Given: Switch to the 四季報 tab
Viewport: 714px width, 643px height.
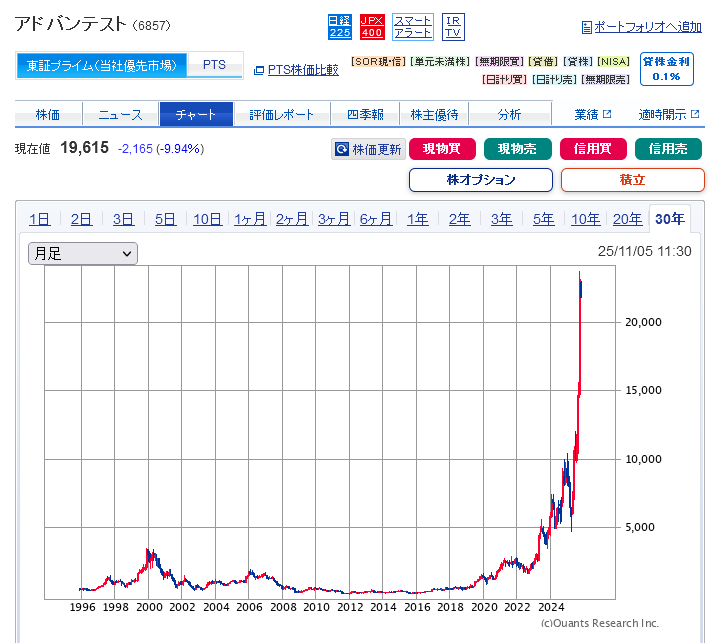Looking at the screenshot, I should pyautogui.click(x=365, y=115).
